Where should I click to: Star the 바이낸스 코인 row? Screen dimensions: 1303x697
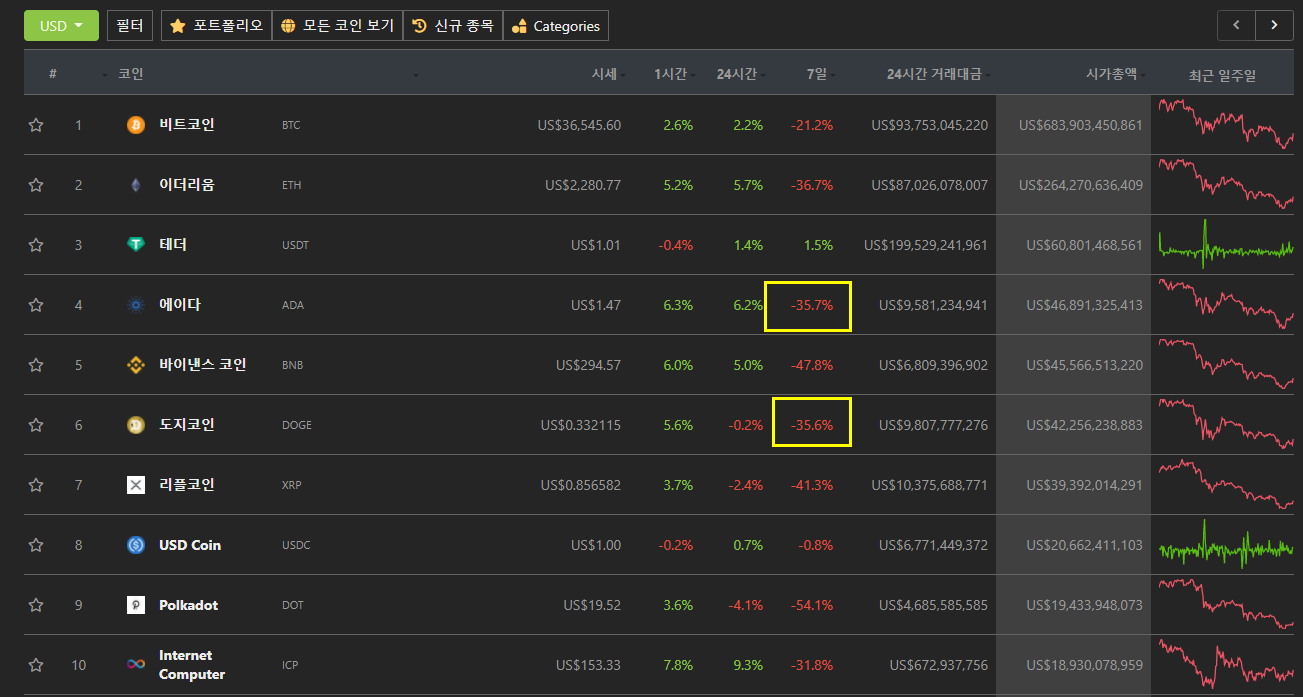click(x=36, y=365)
